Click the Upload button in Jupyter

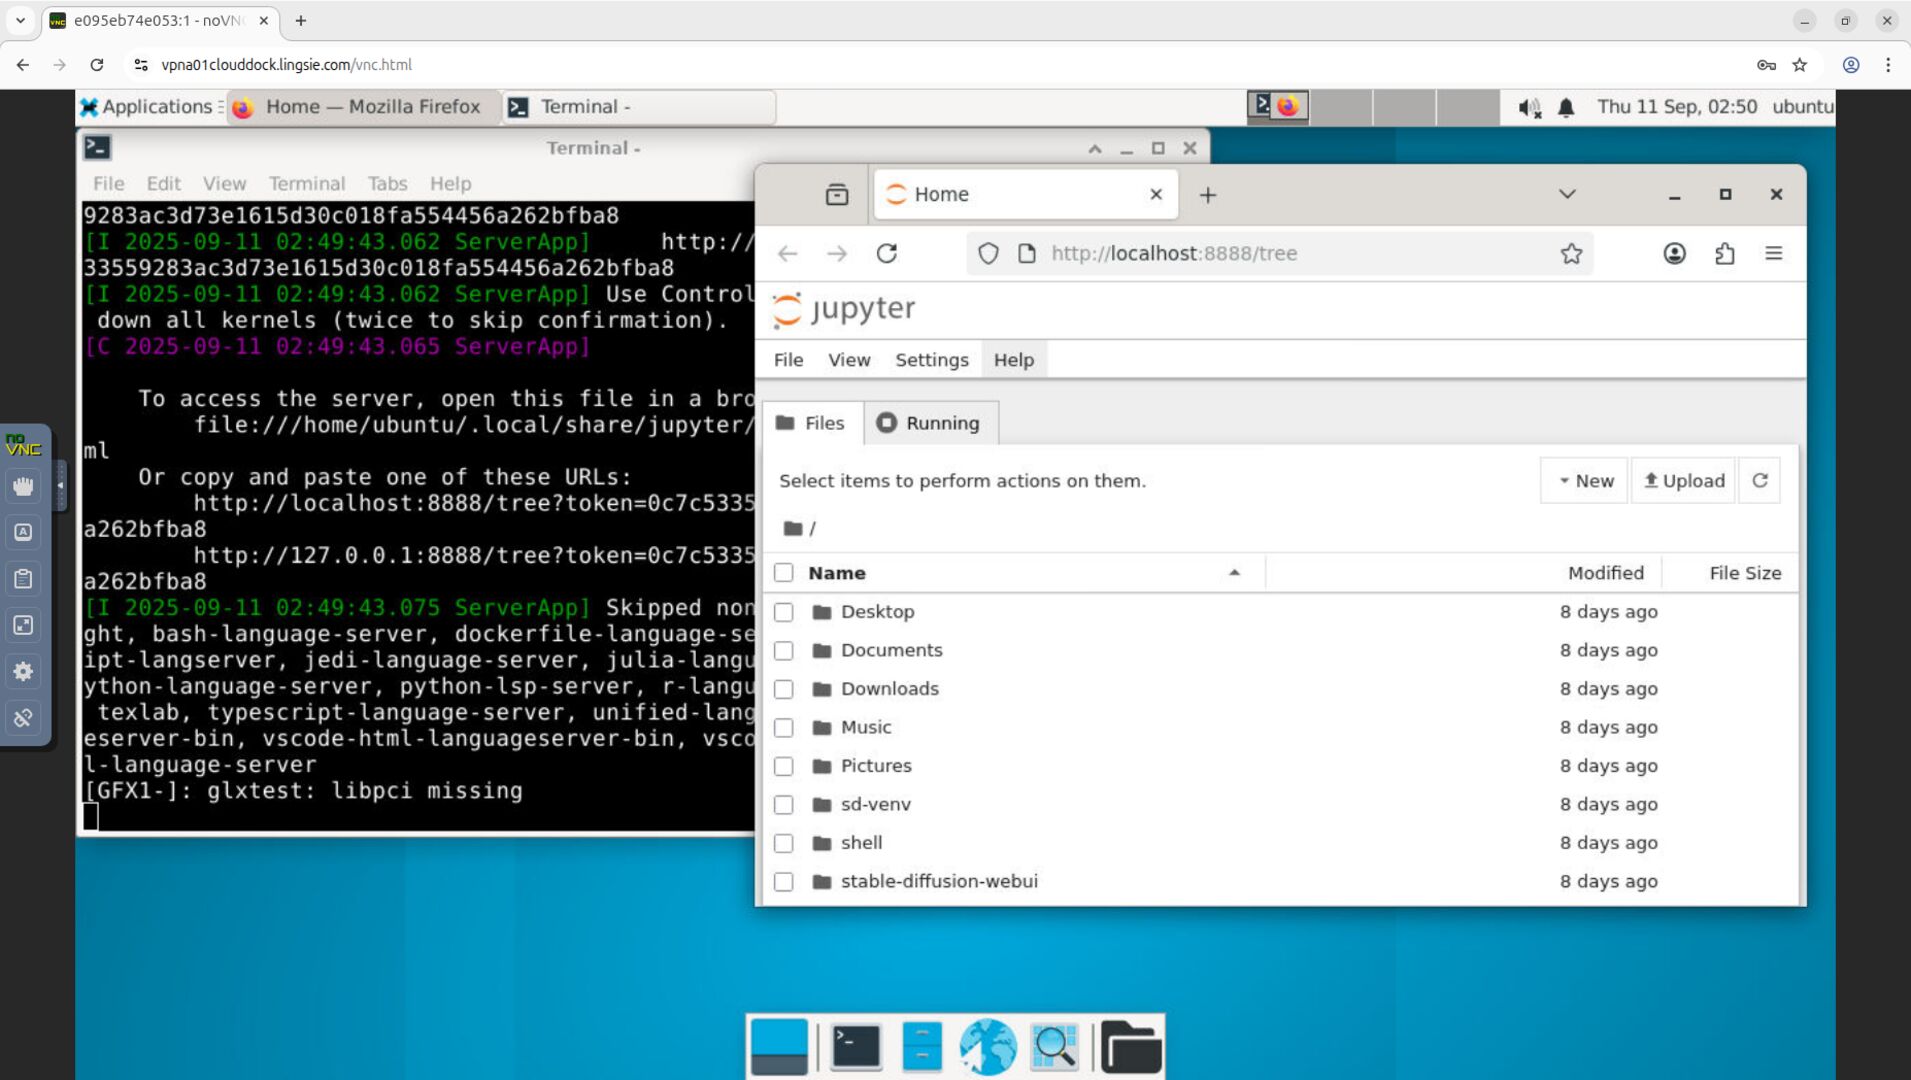coord(1683,480)
